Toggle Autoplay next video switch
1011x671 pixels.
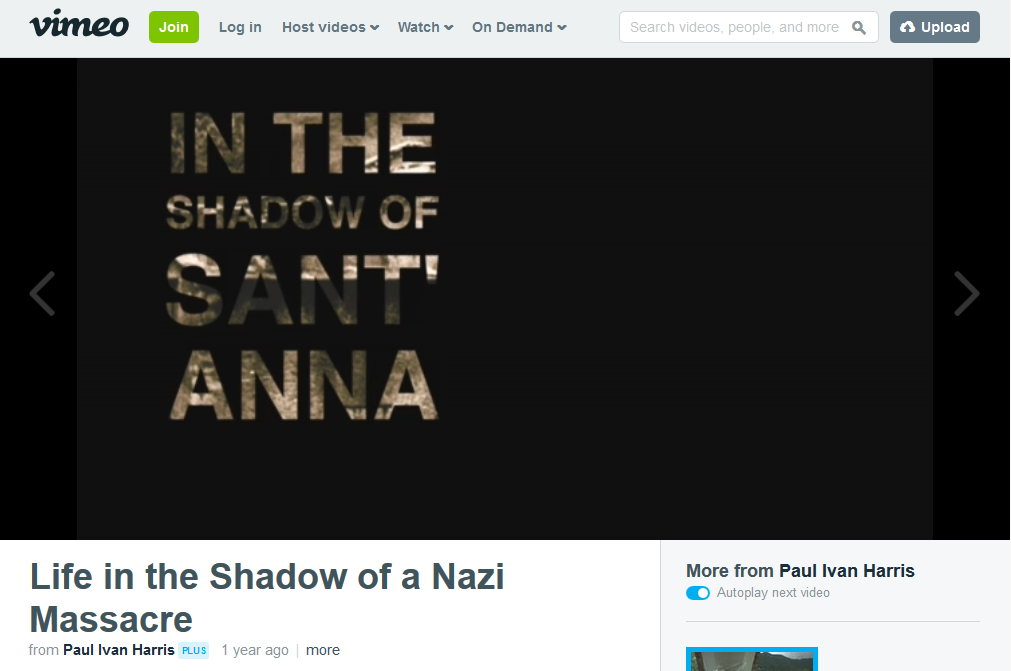pos(698,592)
